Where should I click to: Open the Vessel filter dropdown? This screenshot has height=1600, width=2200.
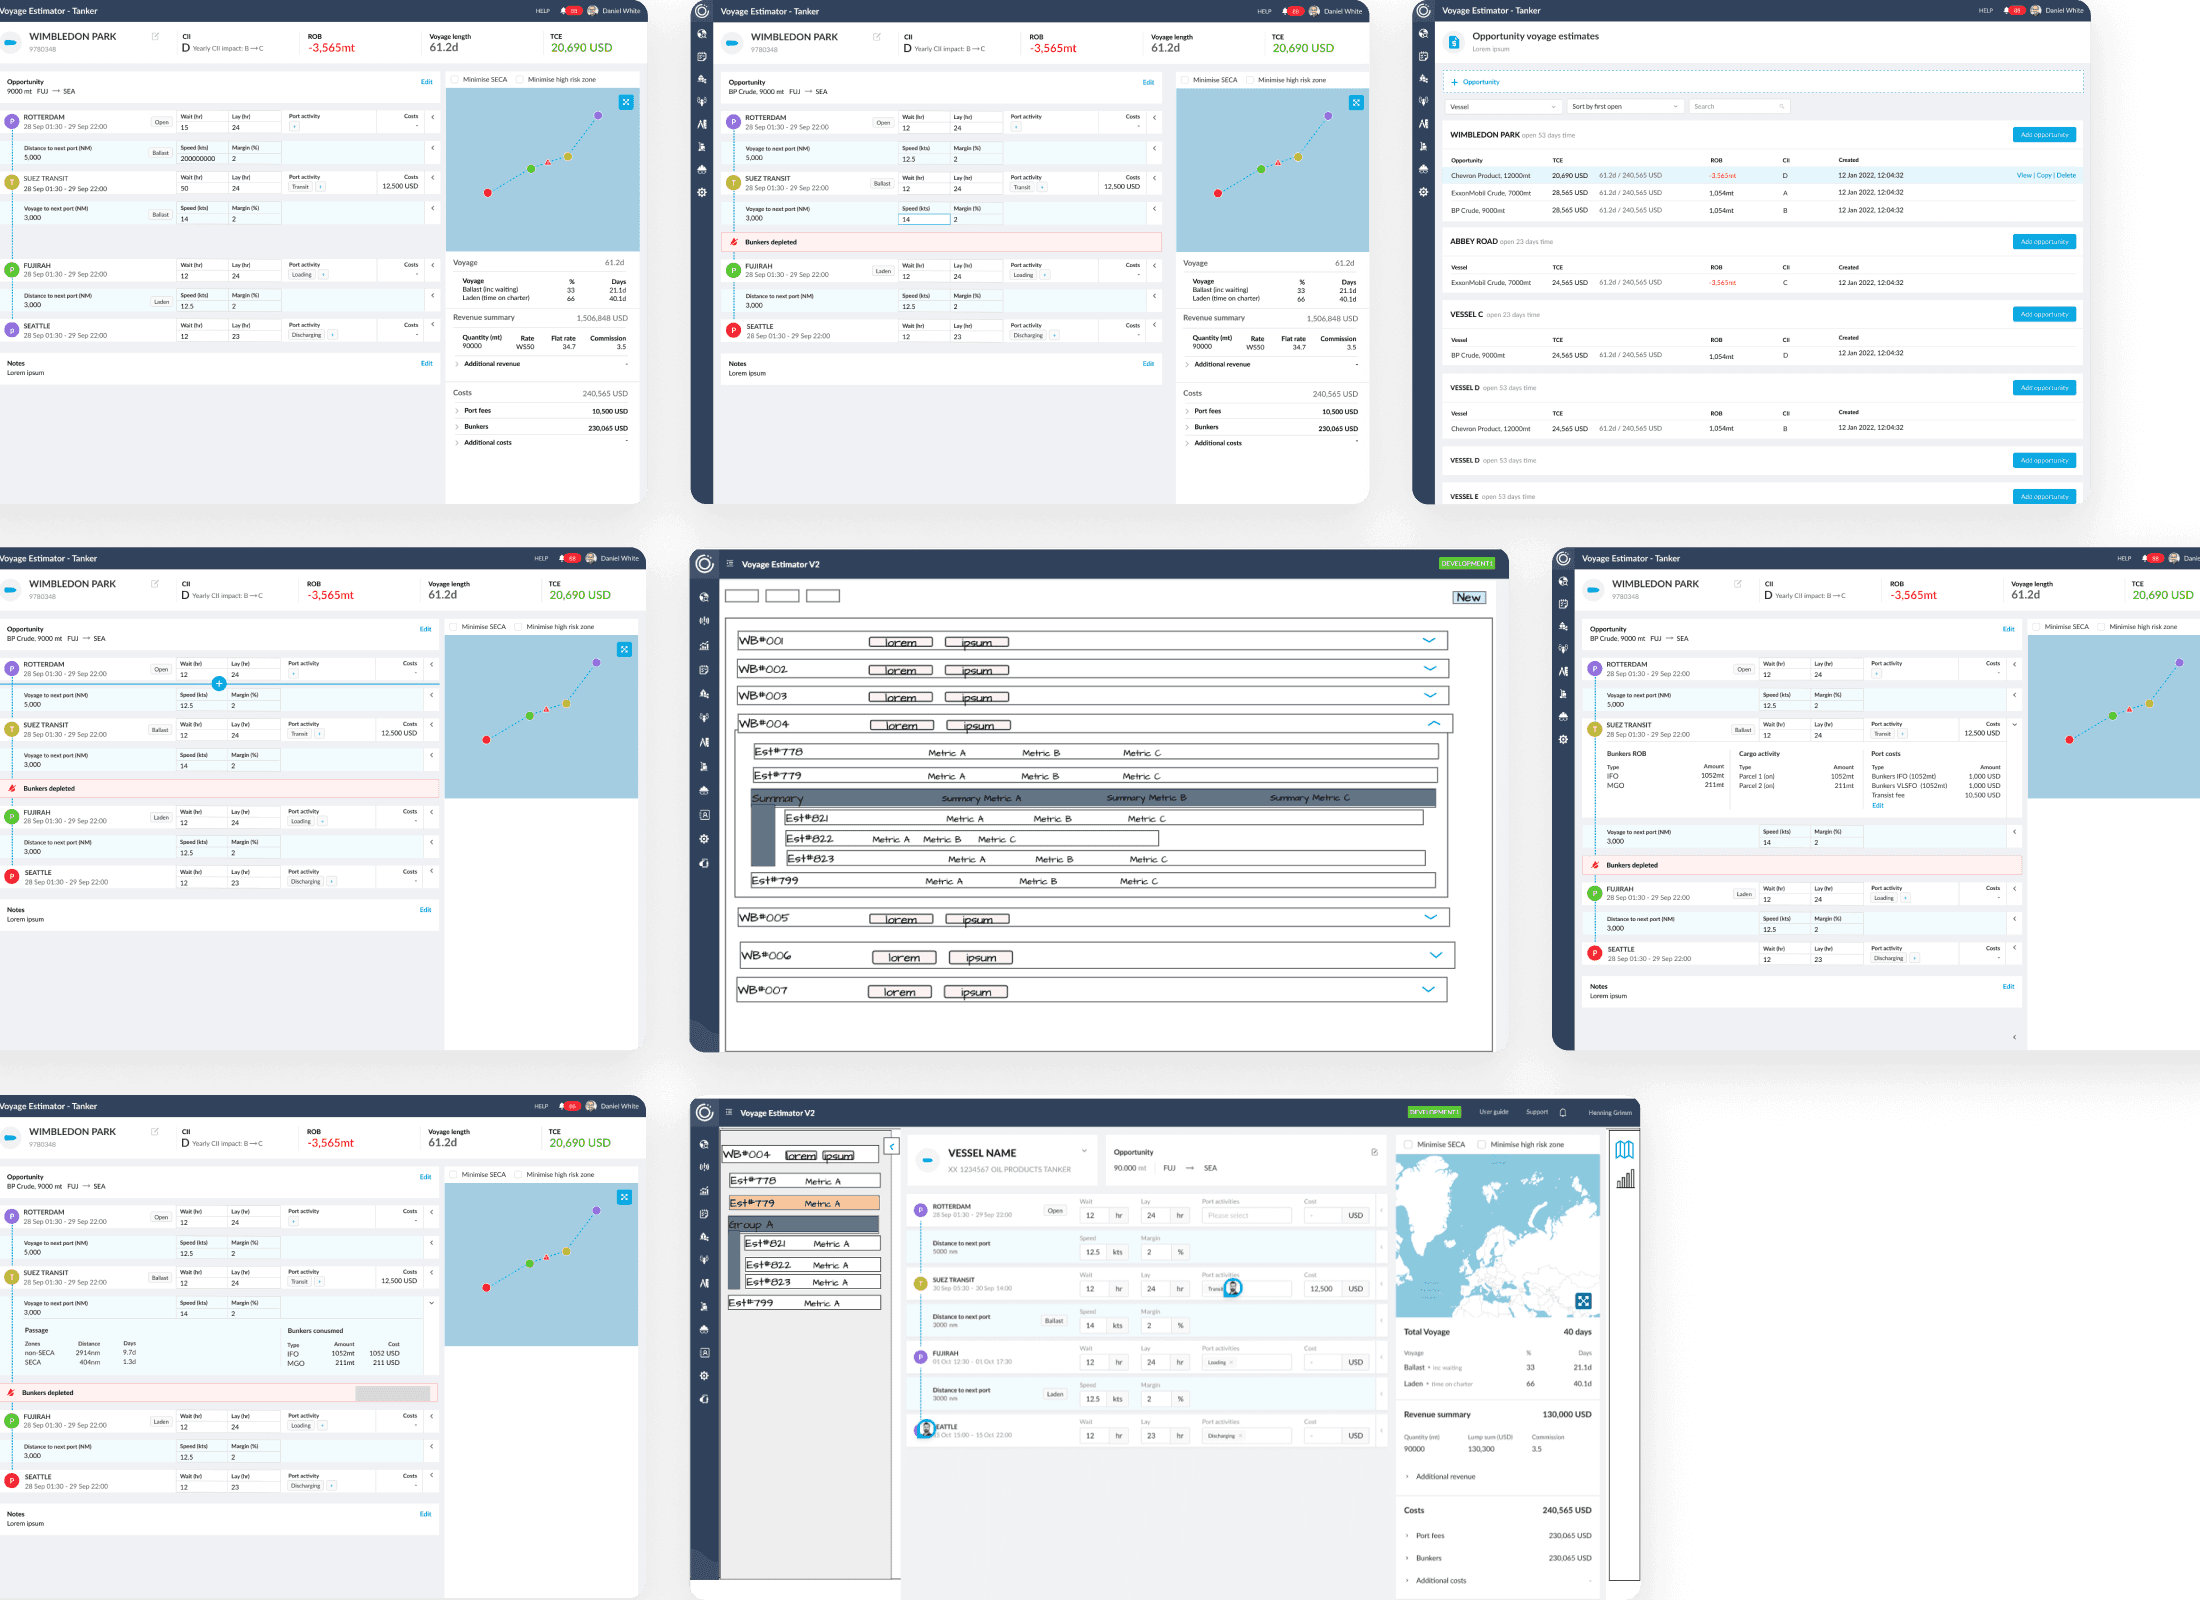tap(1503, 107)
